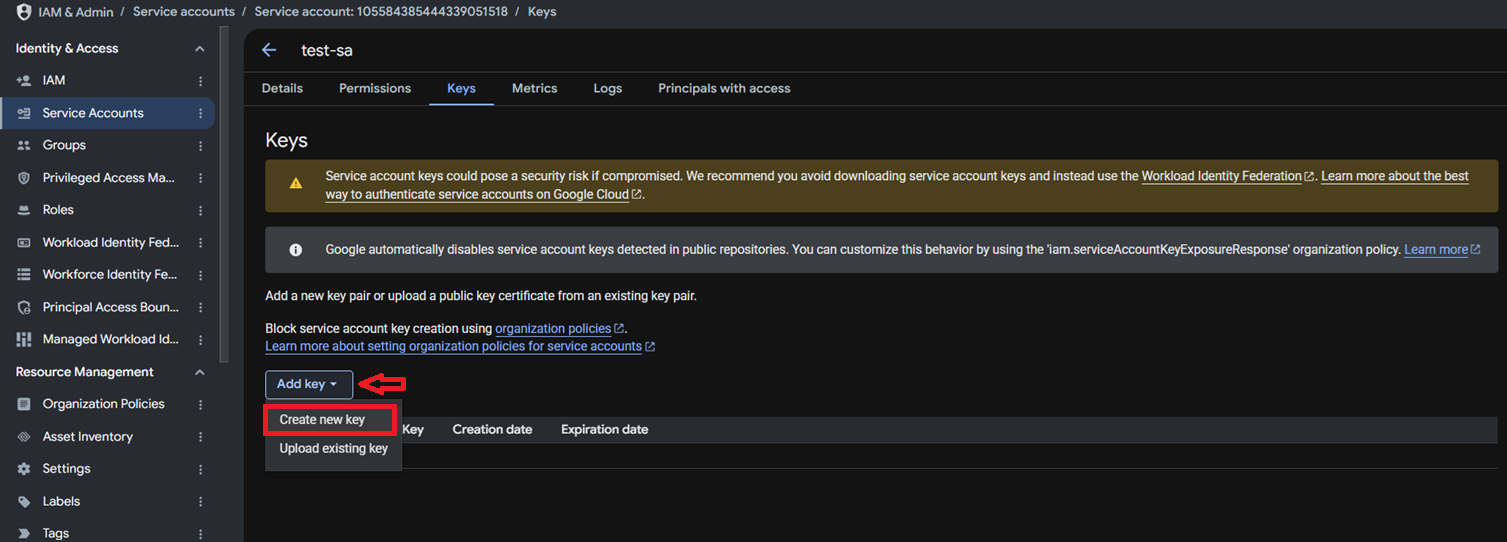Click the Labels tag icon

click(x=24, y=501)
